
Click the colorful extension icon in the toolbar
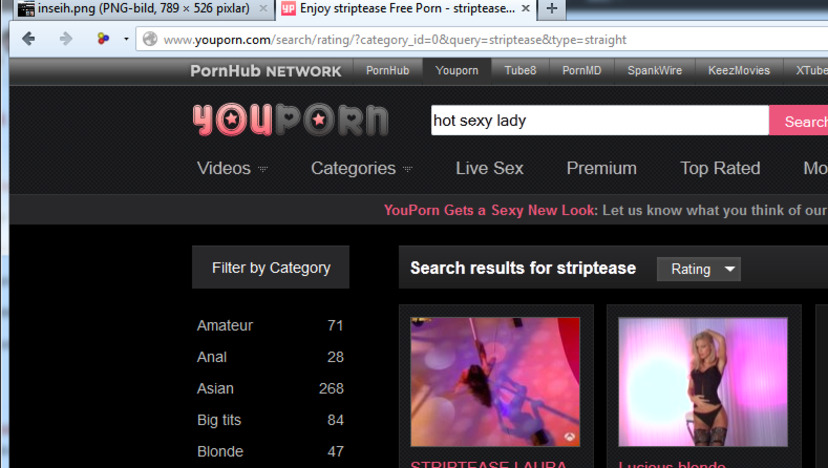103,39
